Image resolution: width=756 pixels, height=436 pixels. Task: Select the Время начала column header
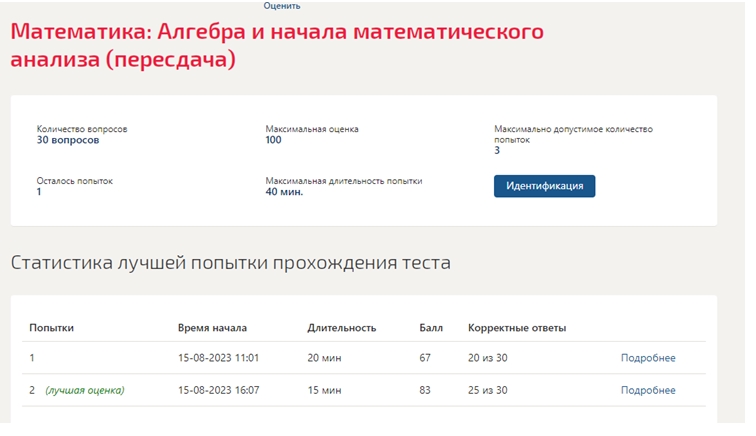coord(212,328)
